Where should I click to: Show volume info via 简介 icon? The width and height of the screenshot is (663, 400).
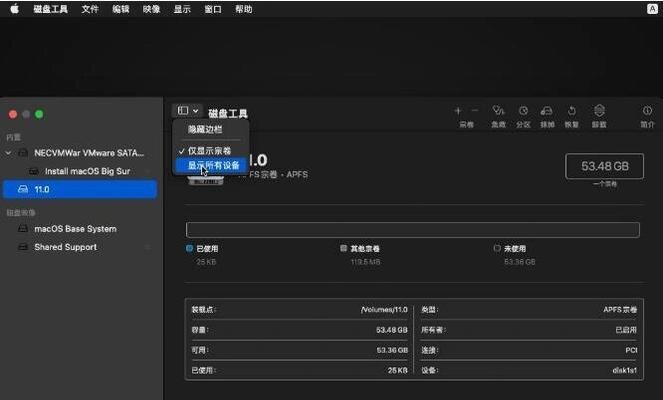coord(647,111)
